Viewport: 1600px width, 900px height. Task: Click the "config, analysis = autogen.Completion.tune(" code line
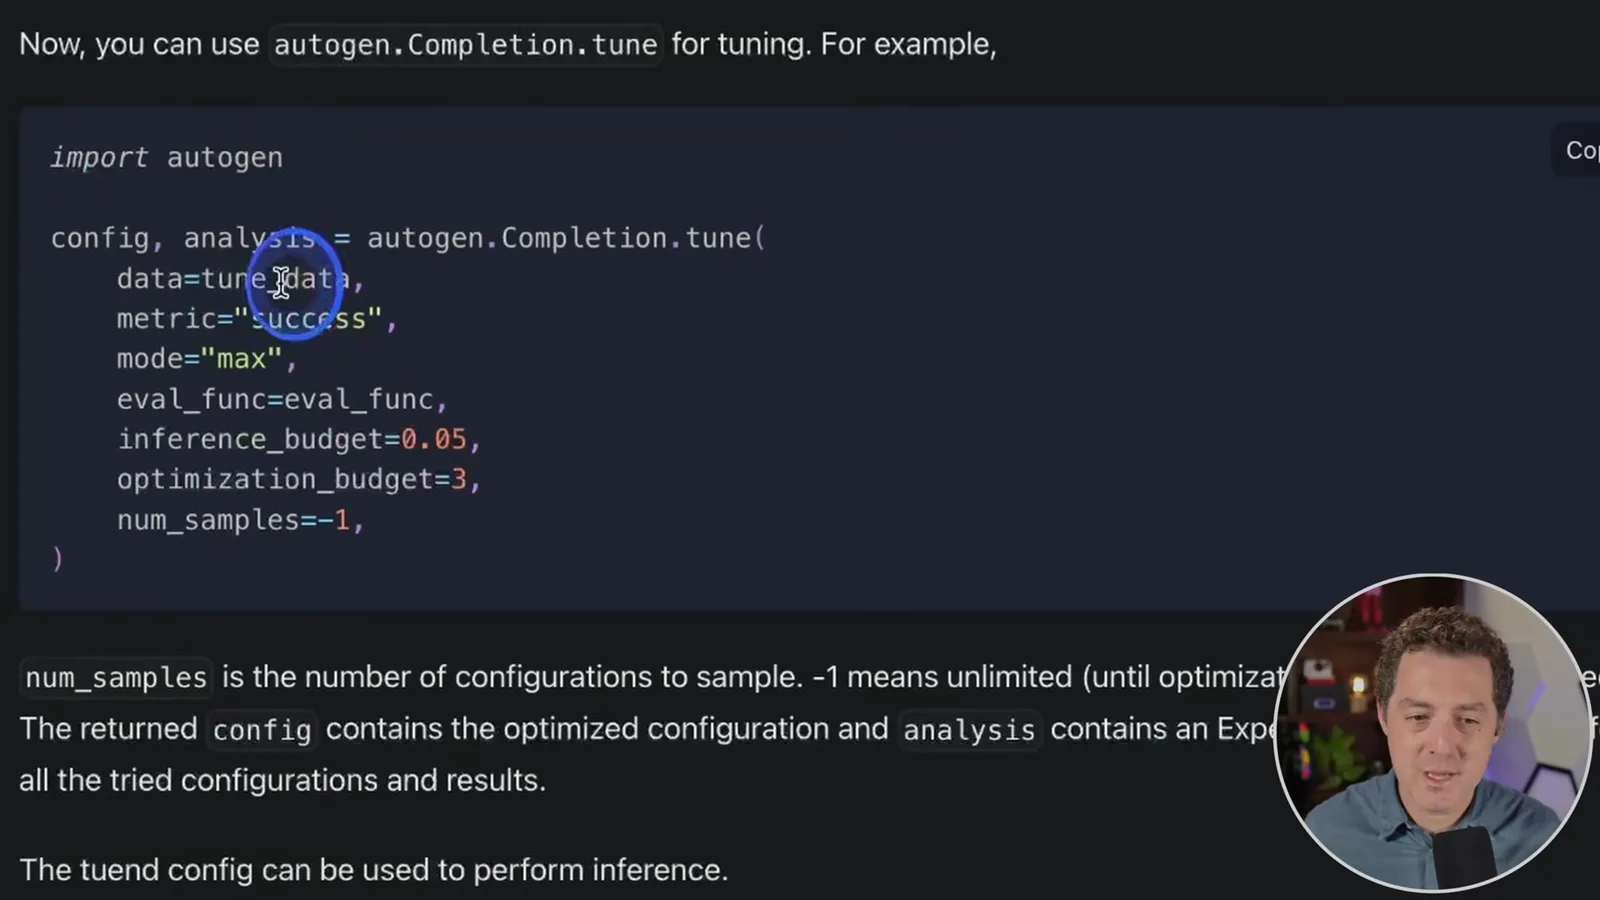tap(408, 238)
